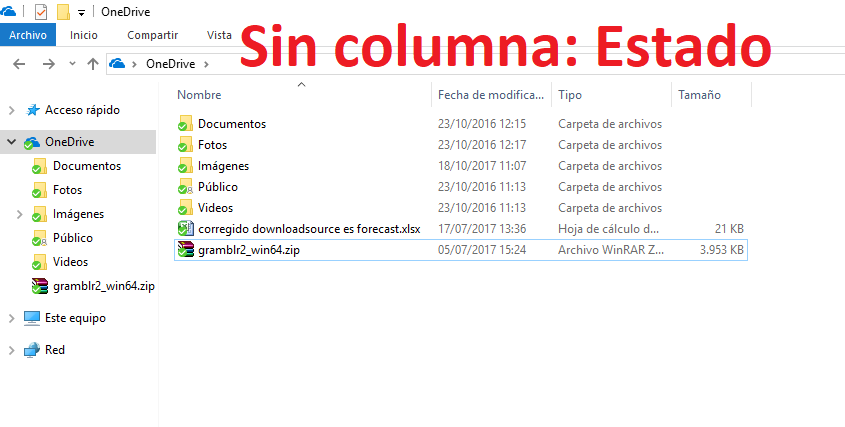This screenshot has height=427, width=845.
Task: Click the Este equipo label in sidebar
Action: (x=75, y=319)
